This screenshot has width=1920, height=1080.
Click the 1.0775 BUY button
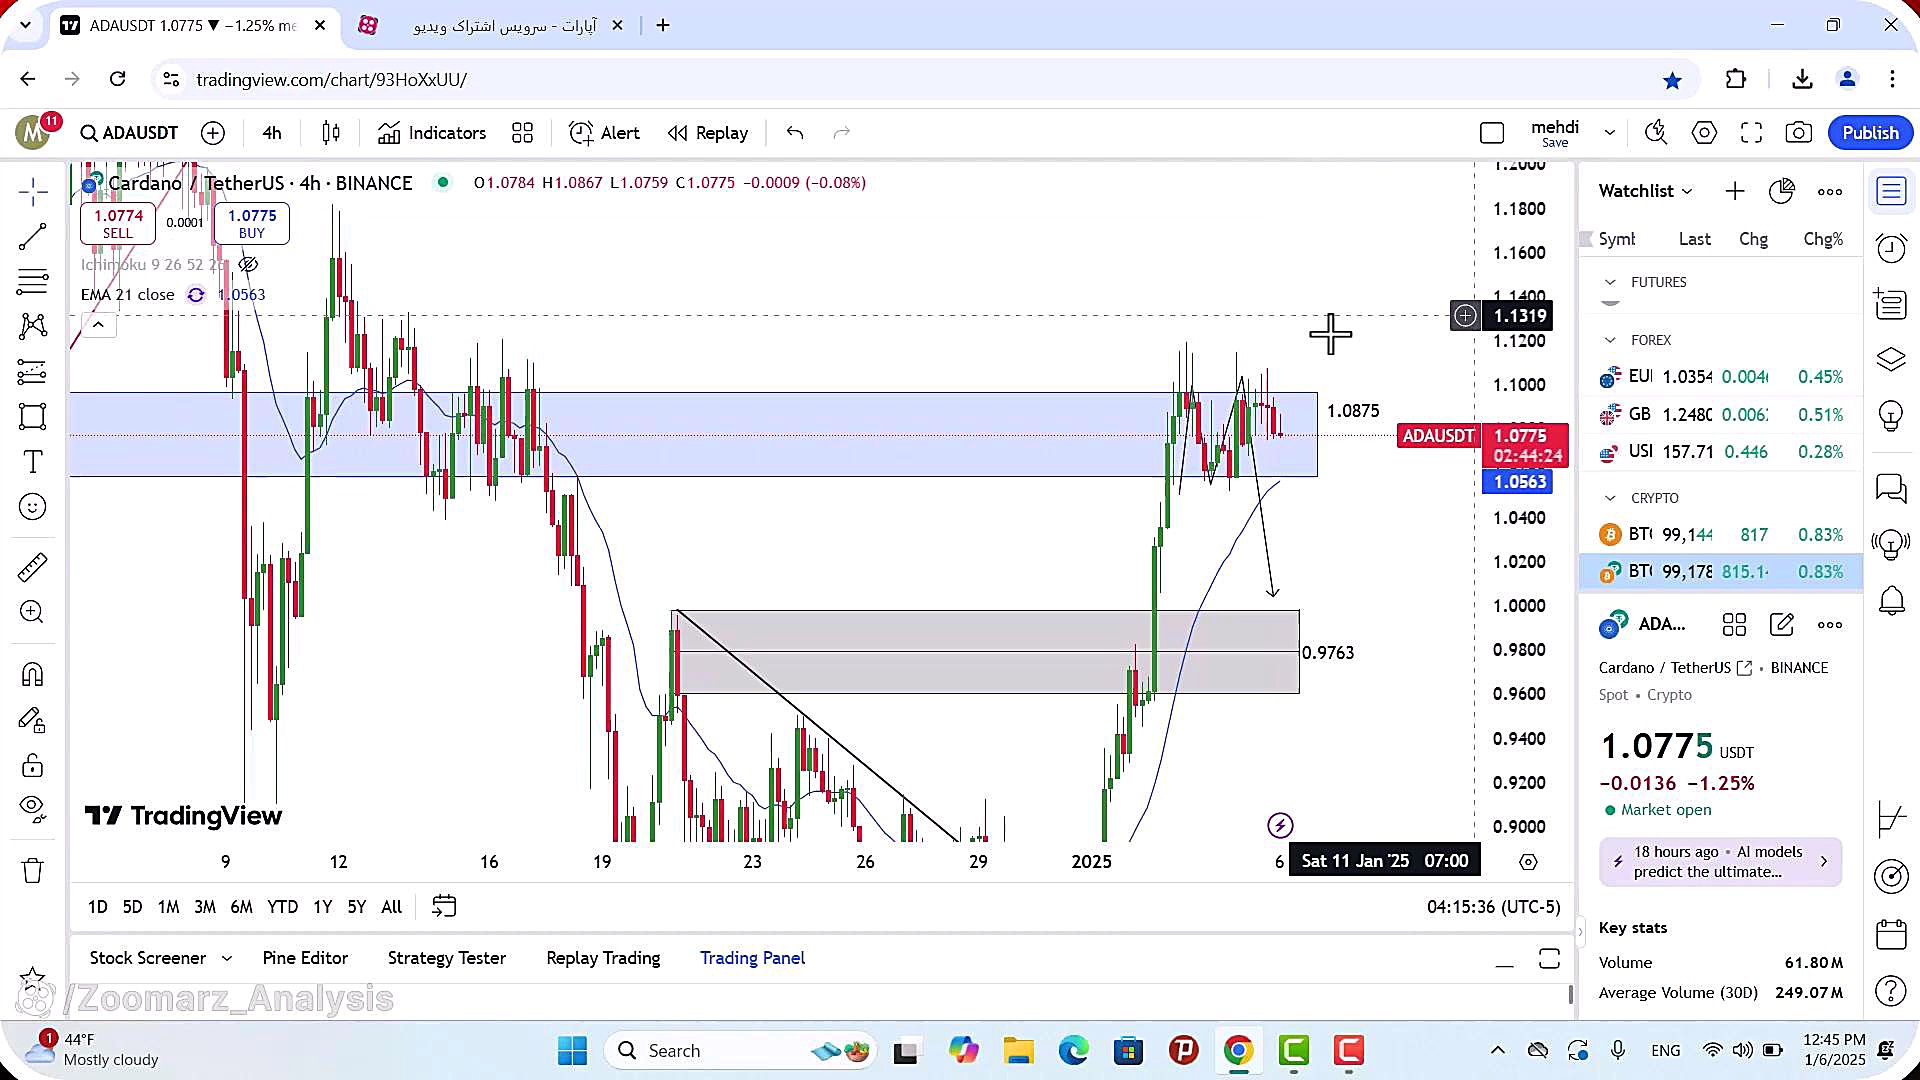(252, 223)
